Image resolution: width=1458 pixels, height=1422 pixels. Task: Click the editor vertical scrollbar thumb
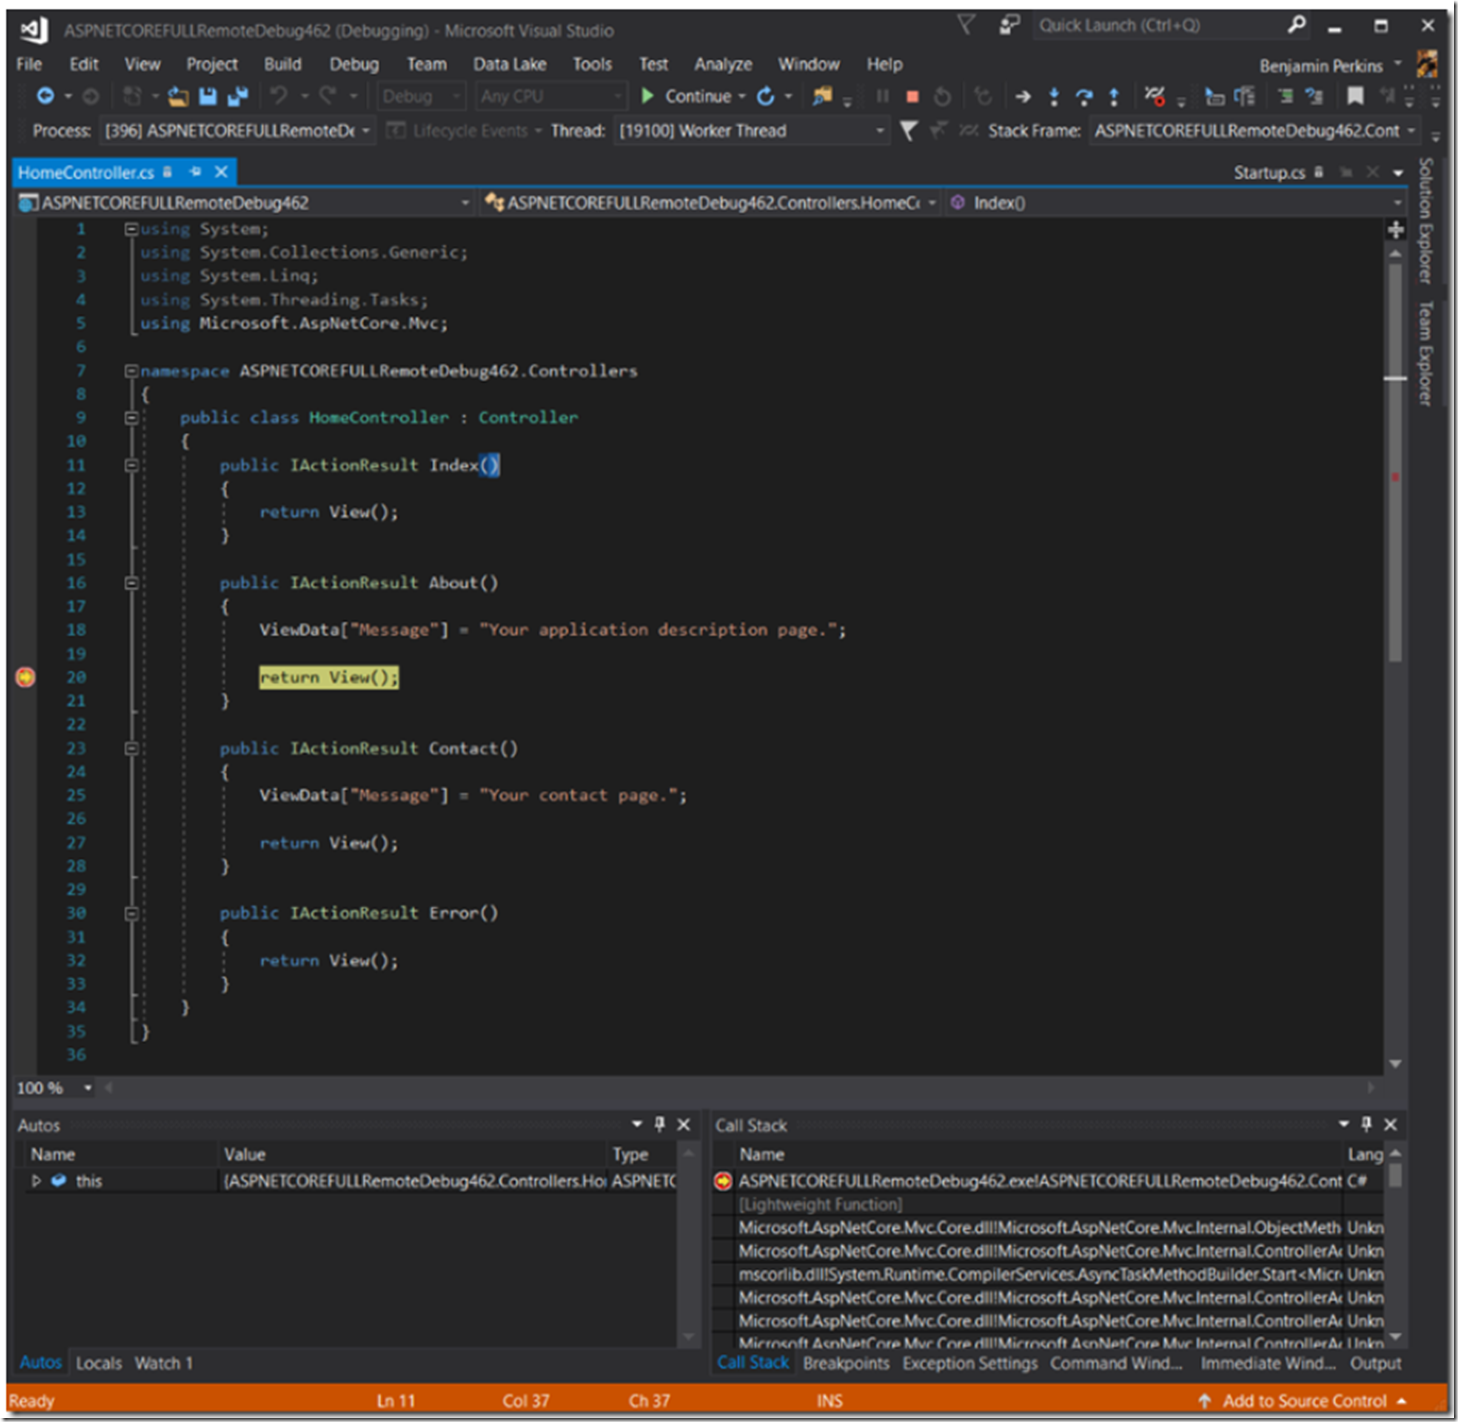tap(1395, 462)
